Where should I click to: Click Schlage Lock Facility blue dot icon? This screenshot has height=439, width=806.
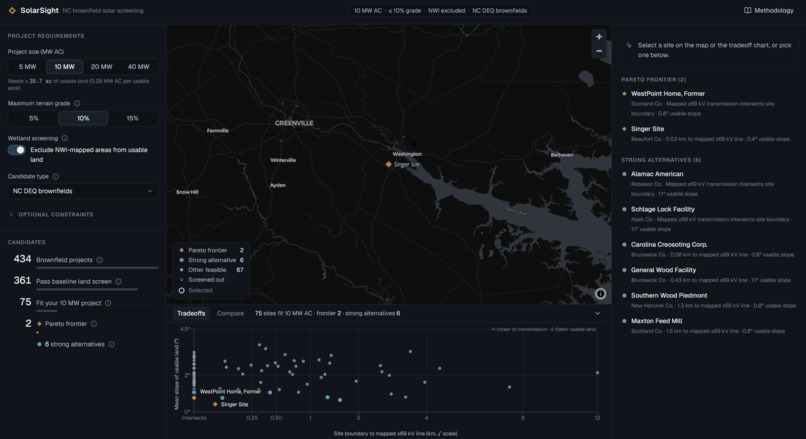[624, 209]
